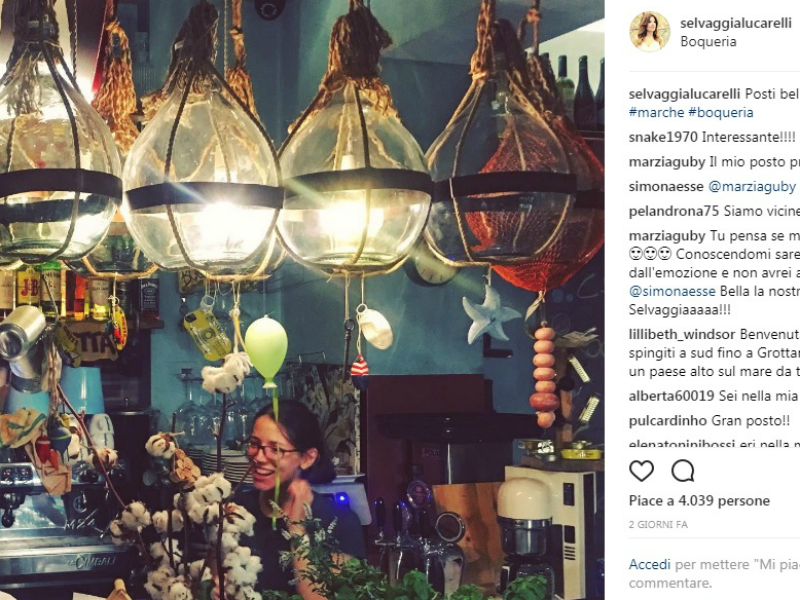Open the @marziaguby mention link
This screenshot has width=800, height=600.
tap(752, 187)
